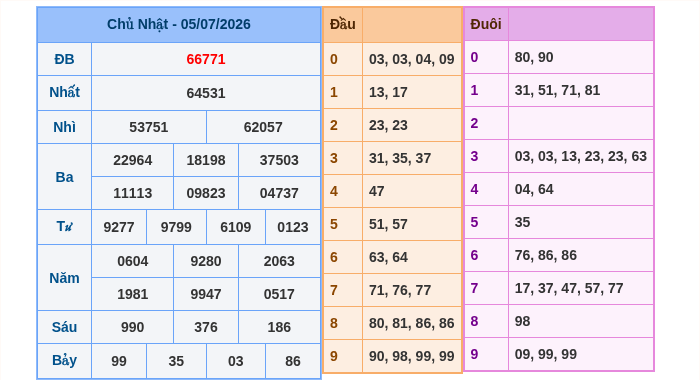The image size is (700, 380).
Task: Select Đuôi 6 values 76, 86, 86
Action: pos(546,256)
